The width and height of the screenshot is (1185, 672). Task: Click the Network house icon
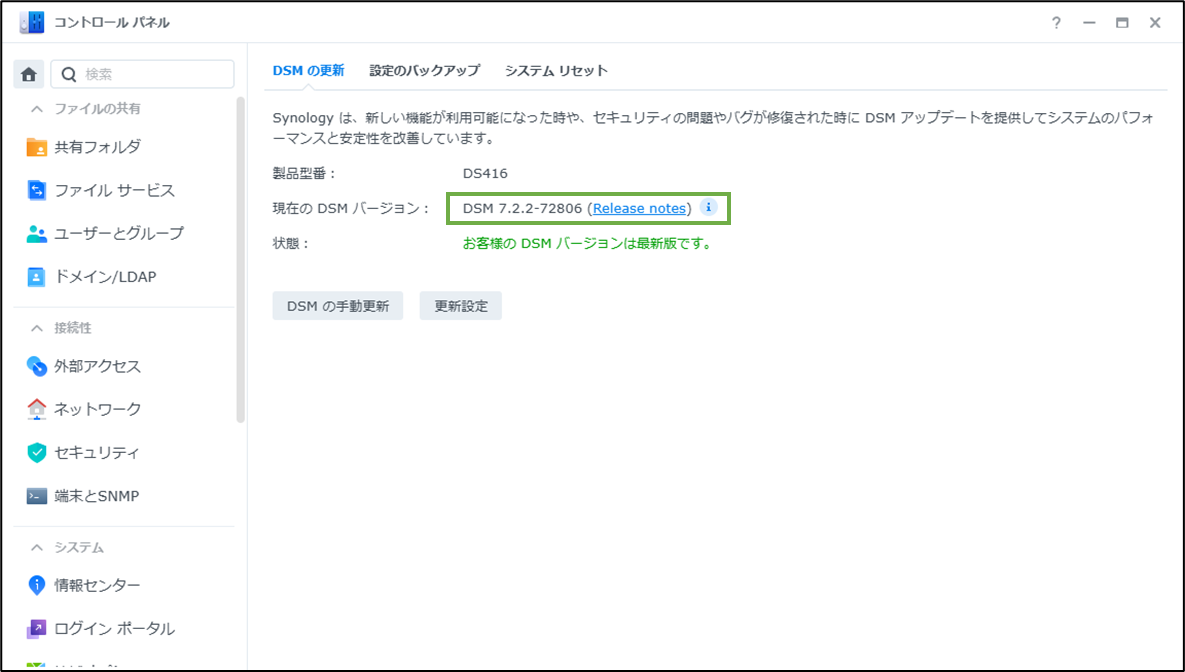(36, 409)
